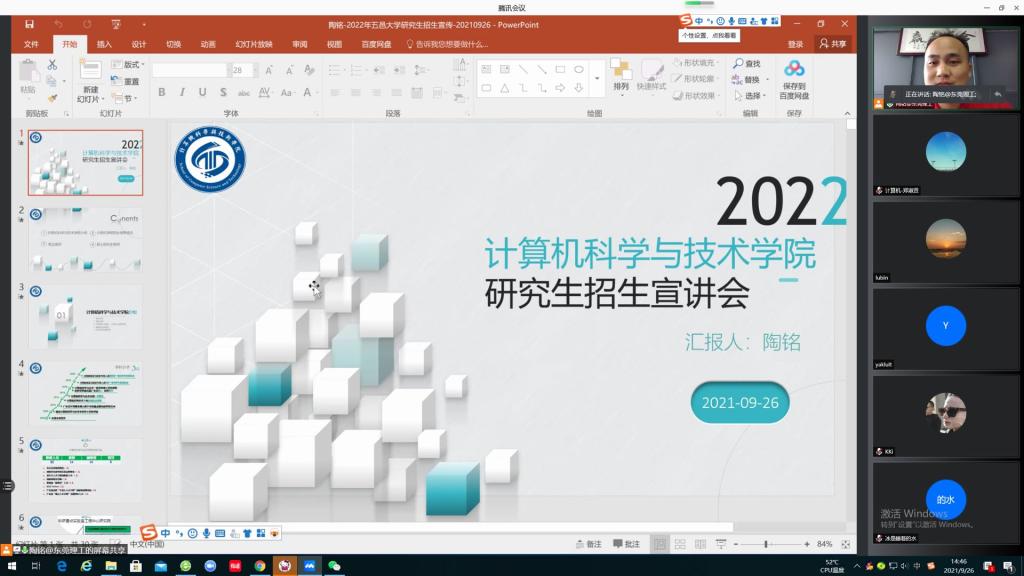1024x576 pixels.
Task: Switch to the Insert (插入) ribbon tab
Action: 104,44
